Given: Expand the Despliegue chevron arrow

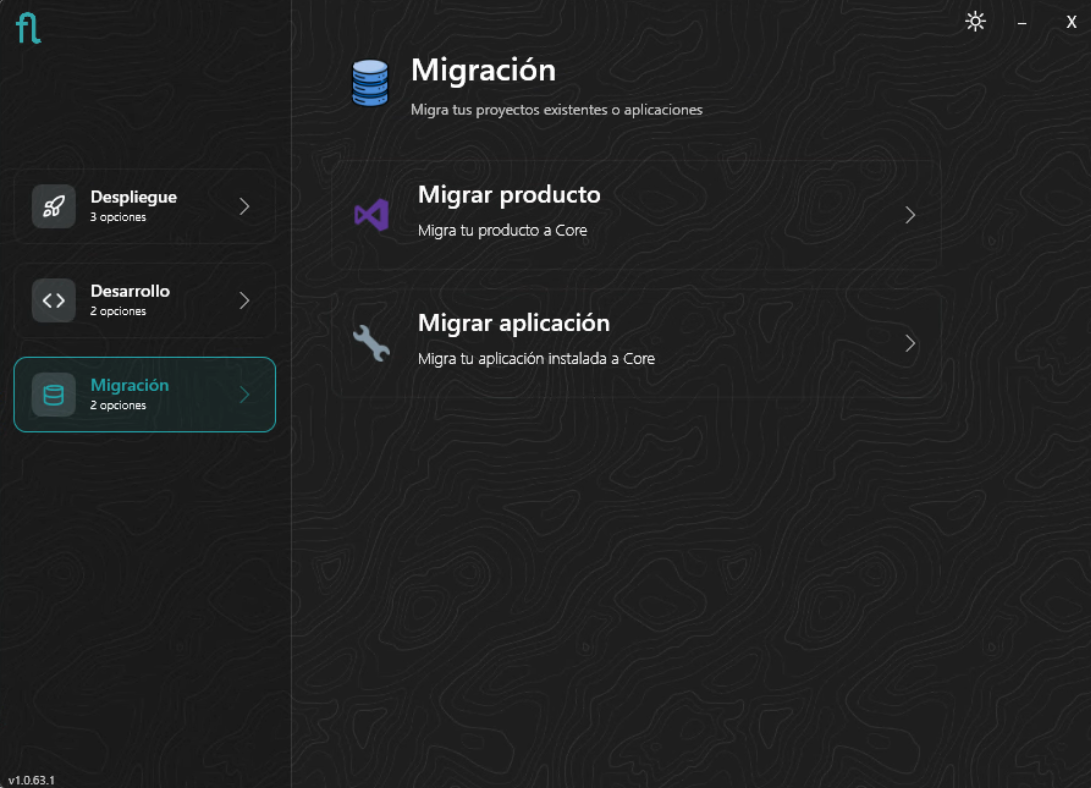Looking at the screenshot, I should click(244, 206).
